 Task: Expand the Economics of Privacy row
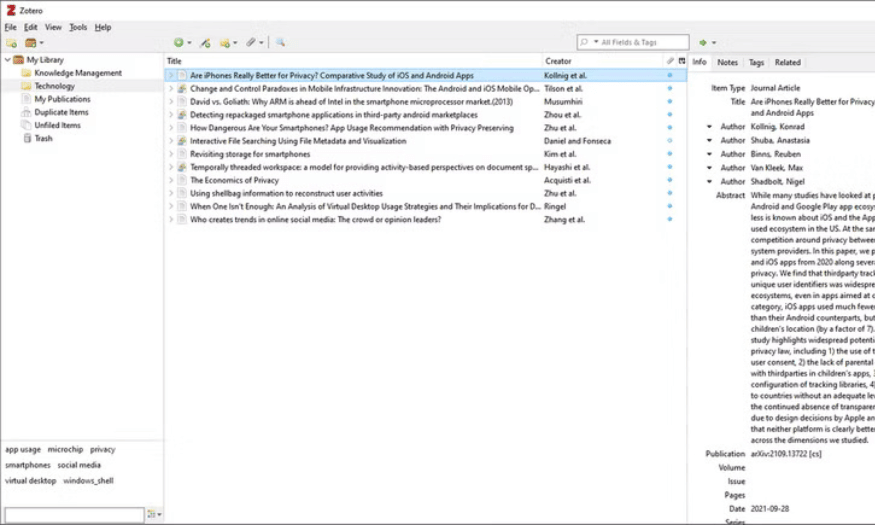[x=171, y=180]
